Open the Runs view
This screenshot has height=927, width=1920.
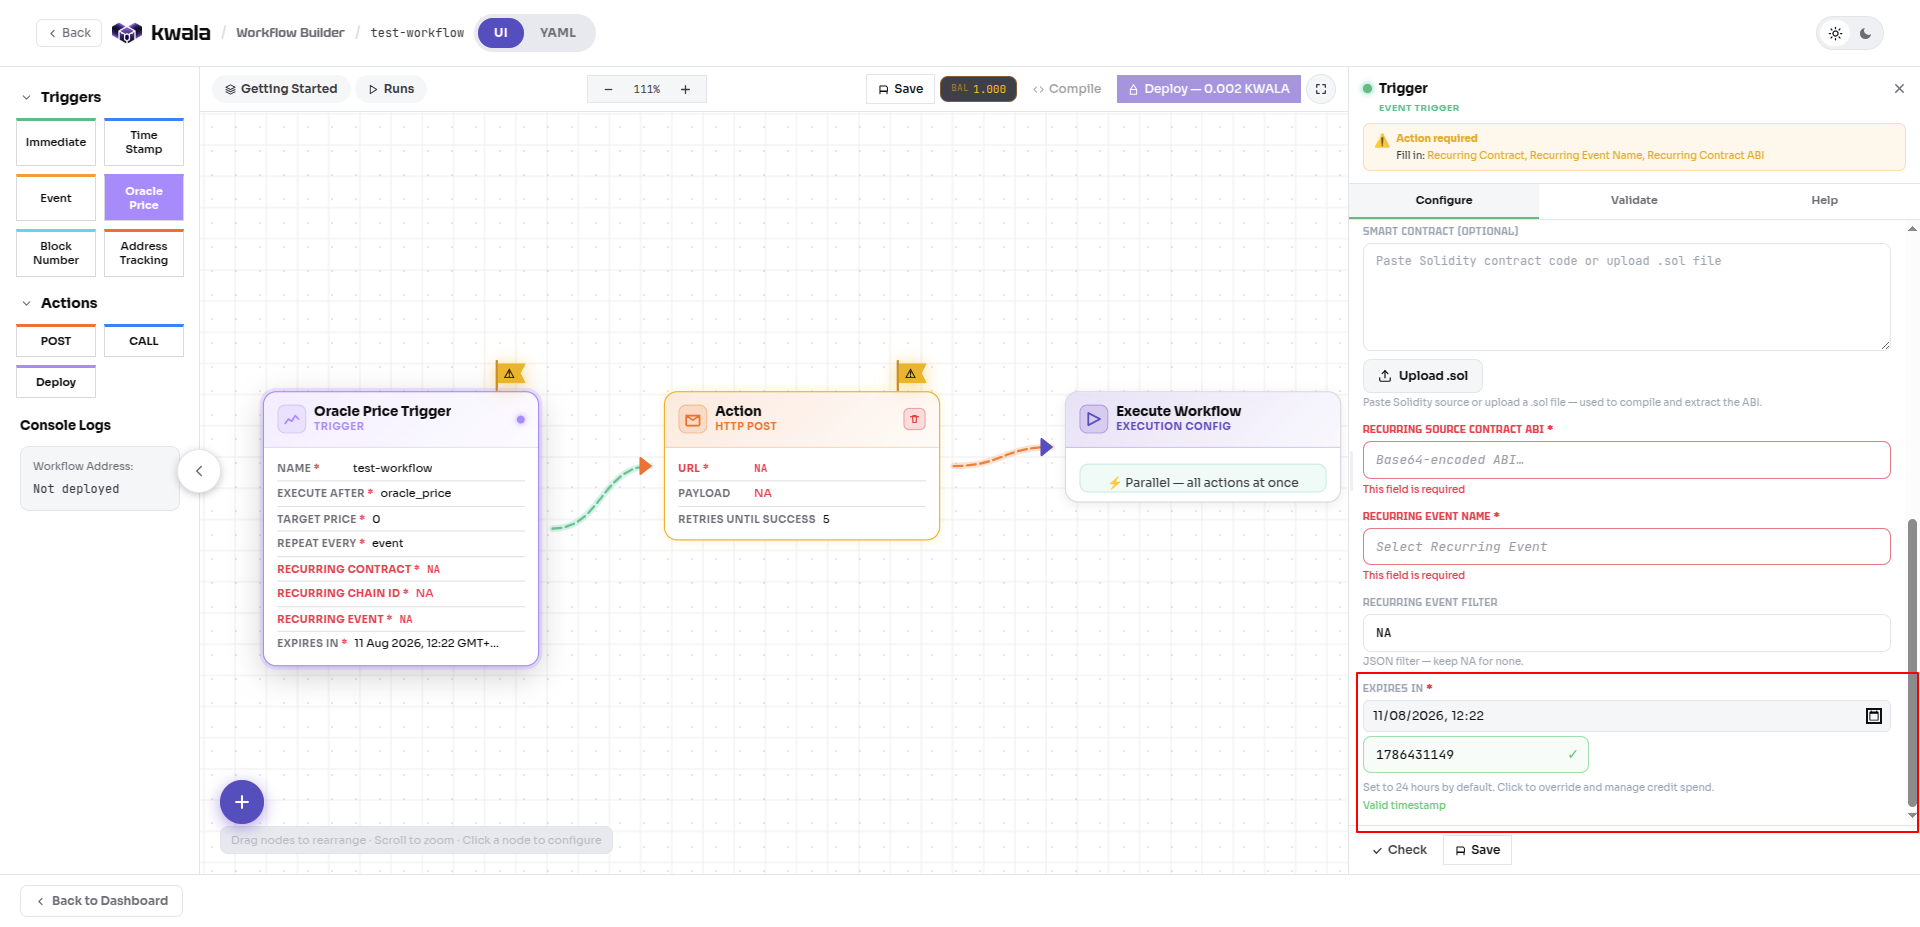pos(391,89)
